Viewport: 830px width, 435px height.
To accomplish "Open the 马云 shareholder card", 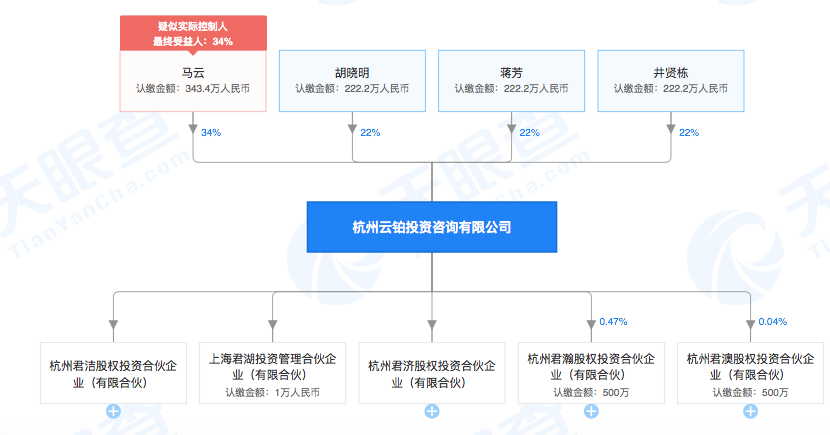I will [x=193, y=81].
